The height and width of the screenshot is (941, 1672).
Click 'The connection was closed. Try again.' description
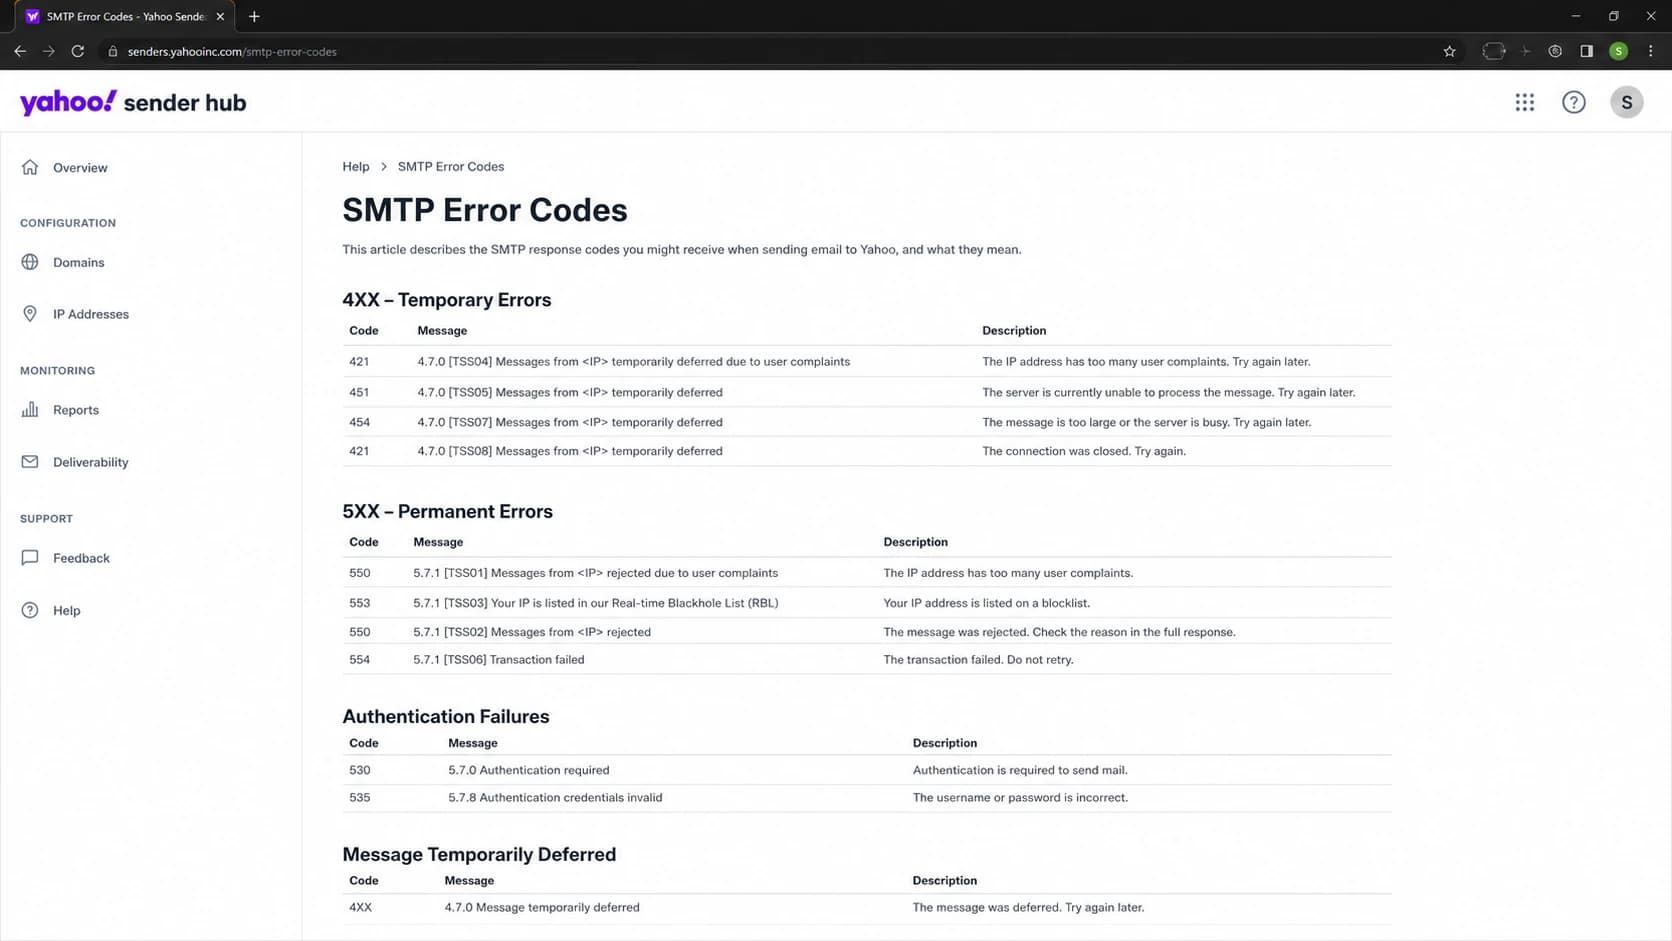tap(1084, 451)
